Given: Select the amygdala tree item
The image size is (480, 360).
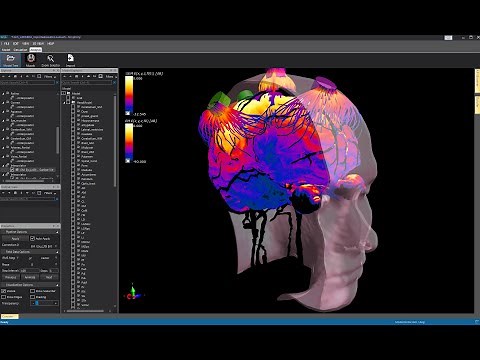Looking at the screenshot, I should tap(87, 125).
